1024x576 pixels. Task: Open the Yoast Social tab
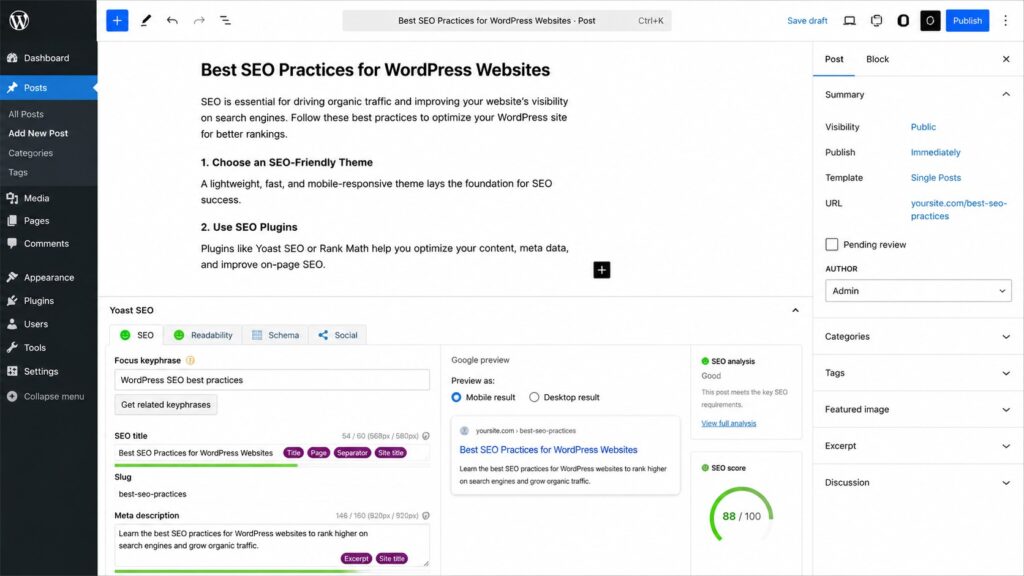338,335
